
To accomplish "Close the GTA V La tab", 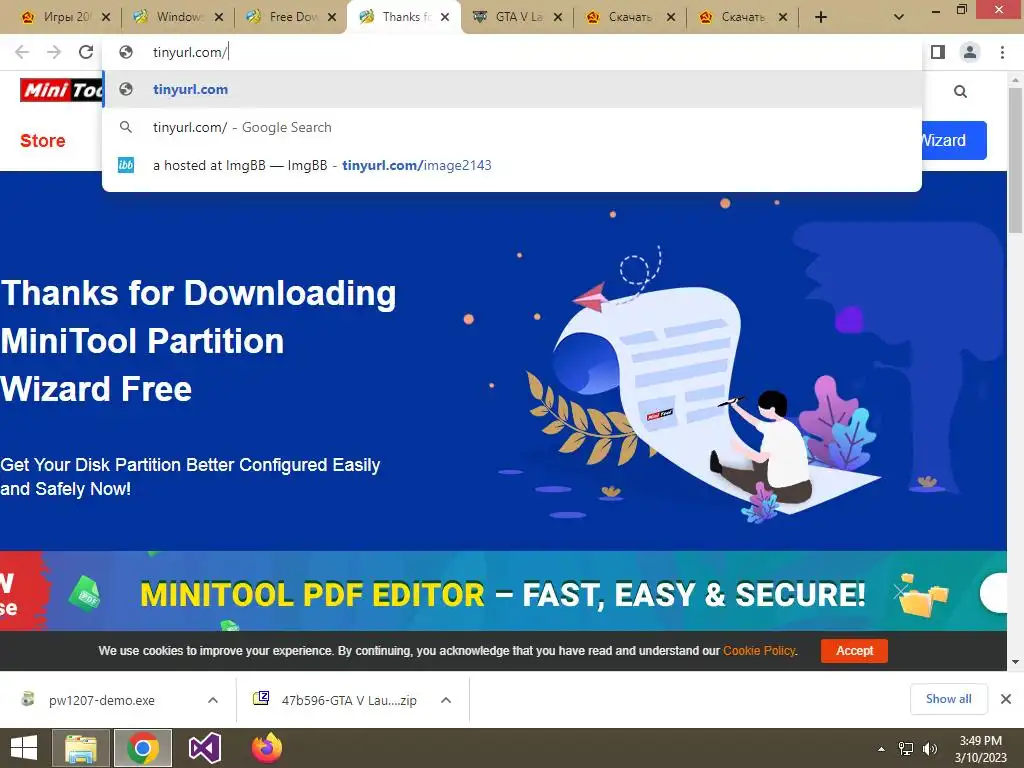I will pyautogui.click(x=558, y=17).
